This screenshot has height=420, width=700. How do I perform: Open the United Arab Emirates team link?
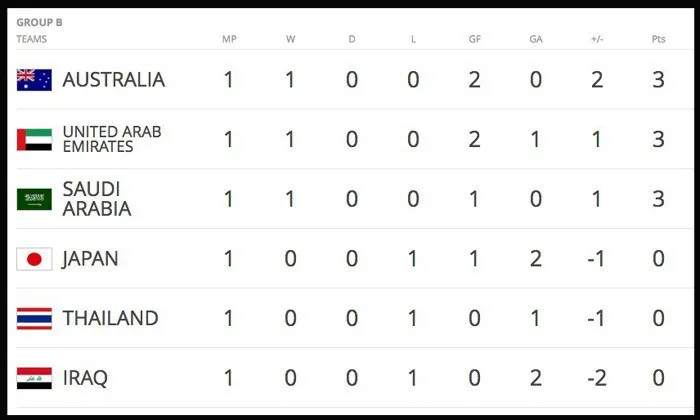point(111,139)
